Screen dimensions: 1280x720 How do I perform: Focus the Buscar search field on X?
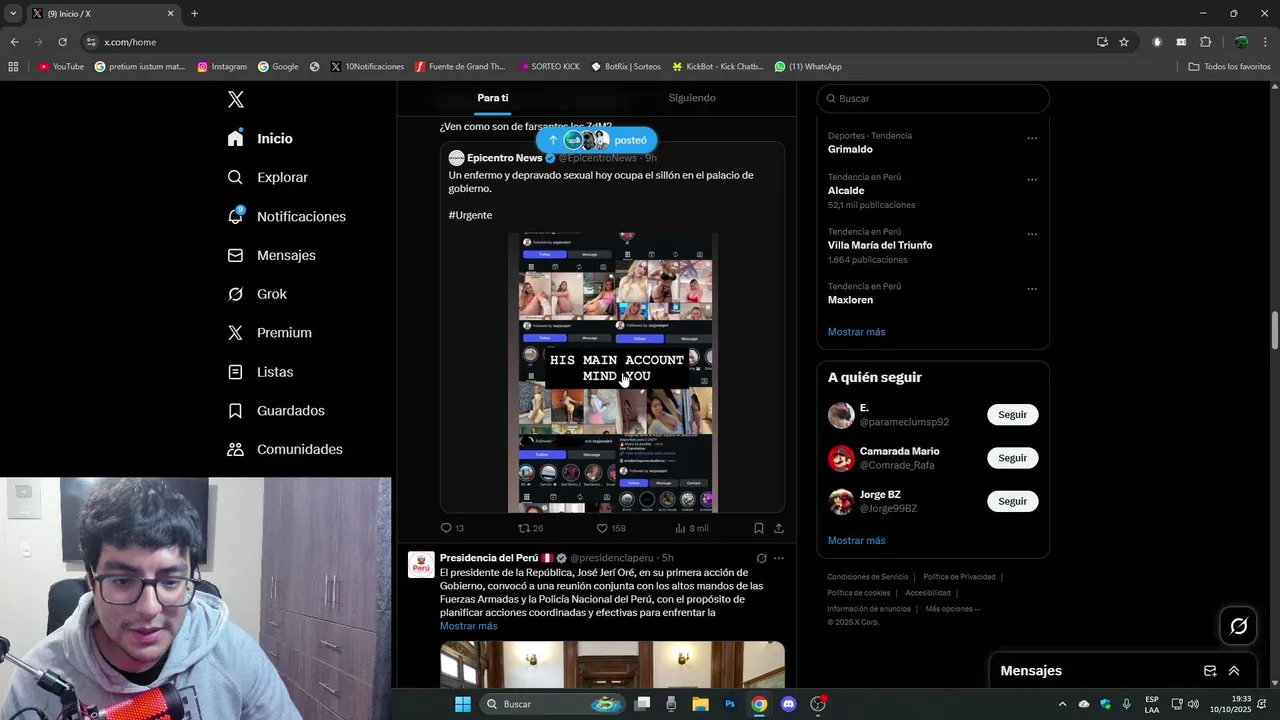933,99
